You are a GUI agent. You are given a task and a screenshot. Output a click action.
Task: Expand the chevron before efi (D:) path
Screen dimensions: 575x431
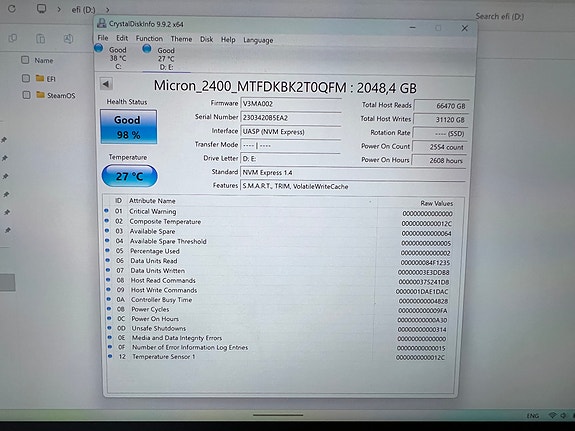[59, 10]
